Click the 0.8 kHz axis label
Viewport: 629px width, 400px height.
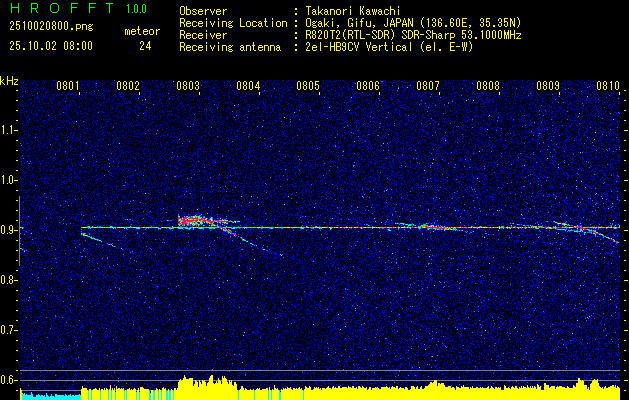click(9, 280)
